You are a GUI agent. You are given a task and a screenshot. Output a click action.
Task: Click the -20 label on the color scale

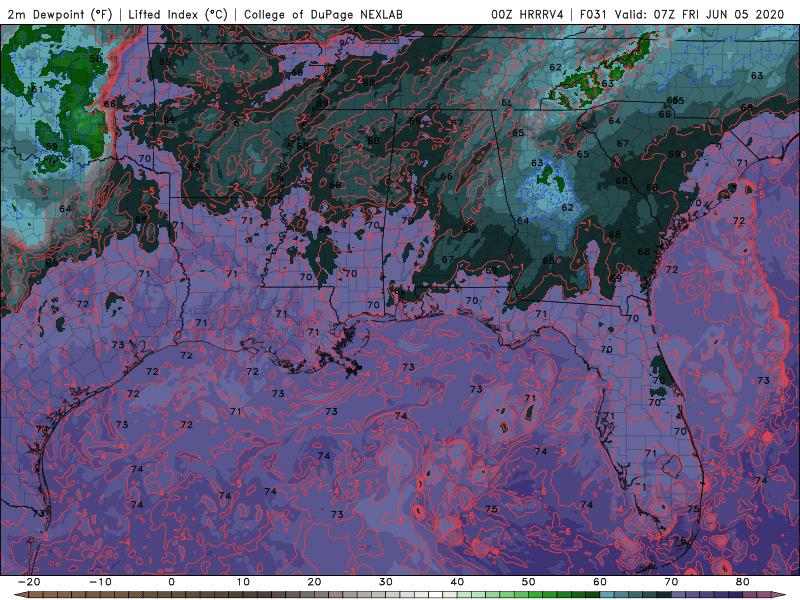[29, 582]
